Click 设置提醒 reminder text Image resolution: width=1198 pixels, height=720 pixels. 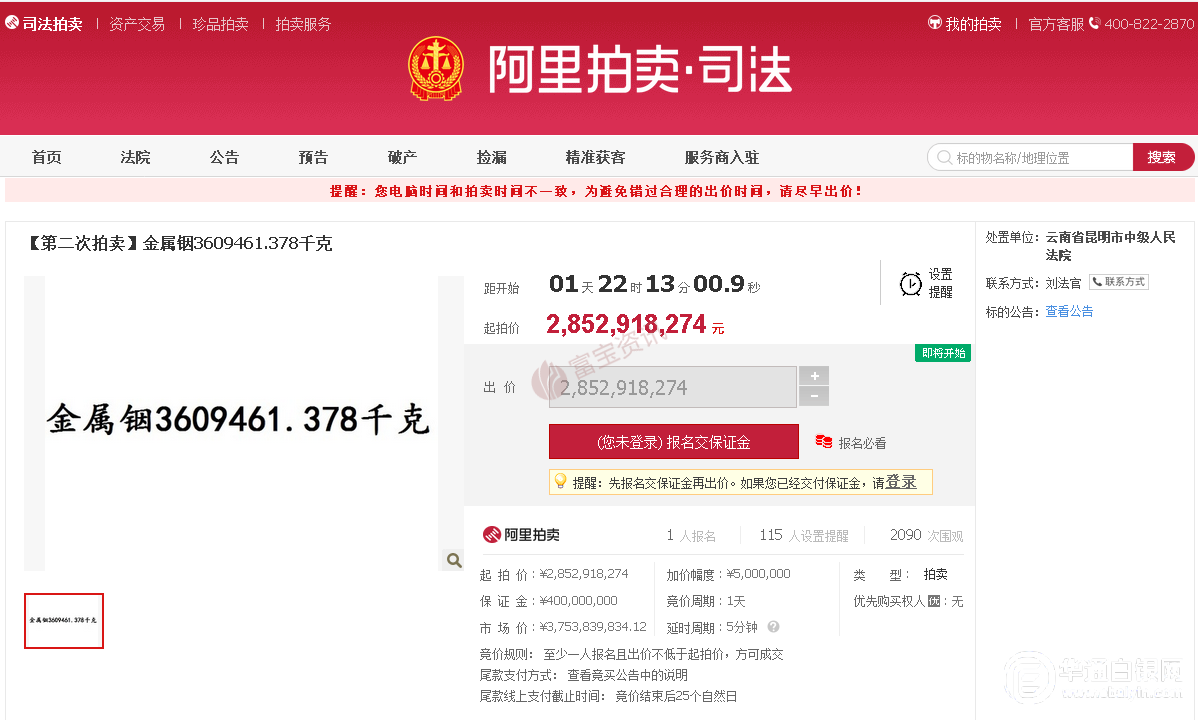[941, 283]
